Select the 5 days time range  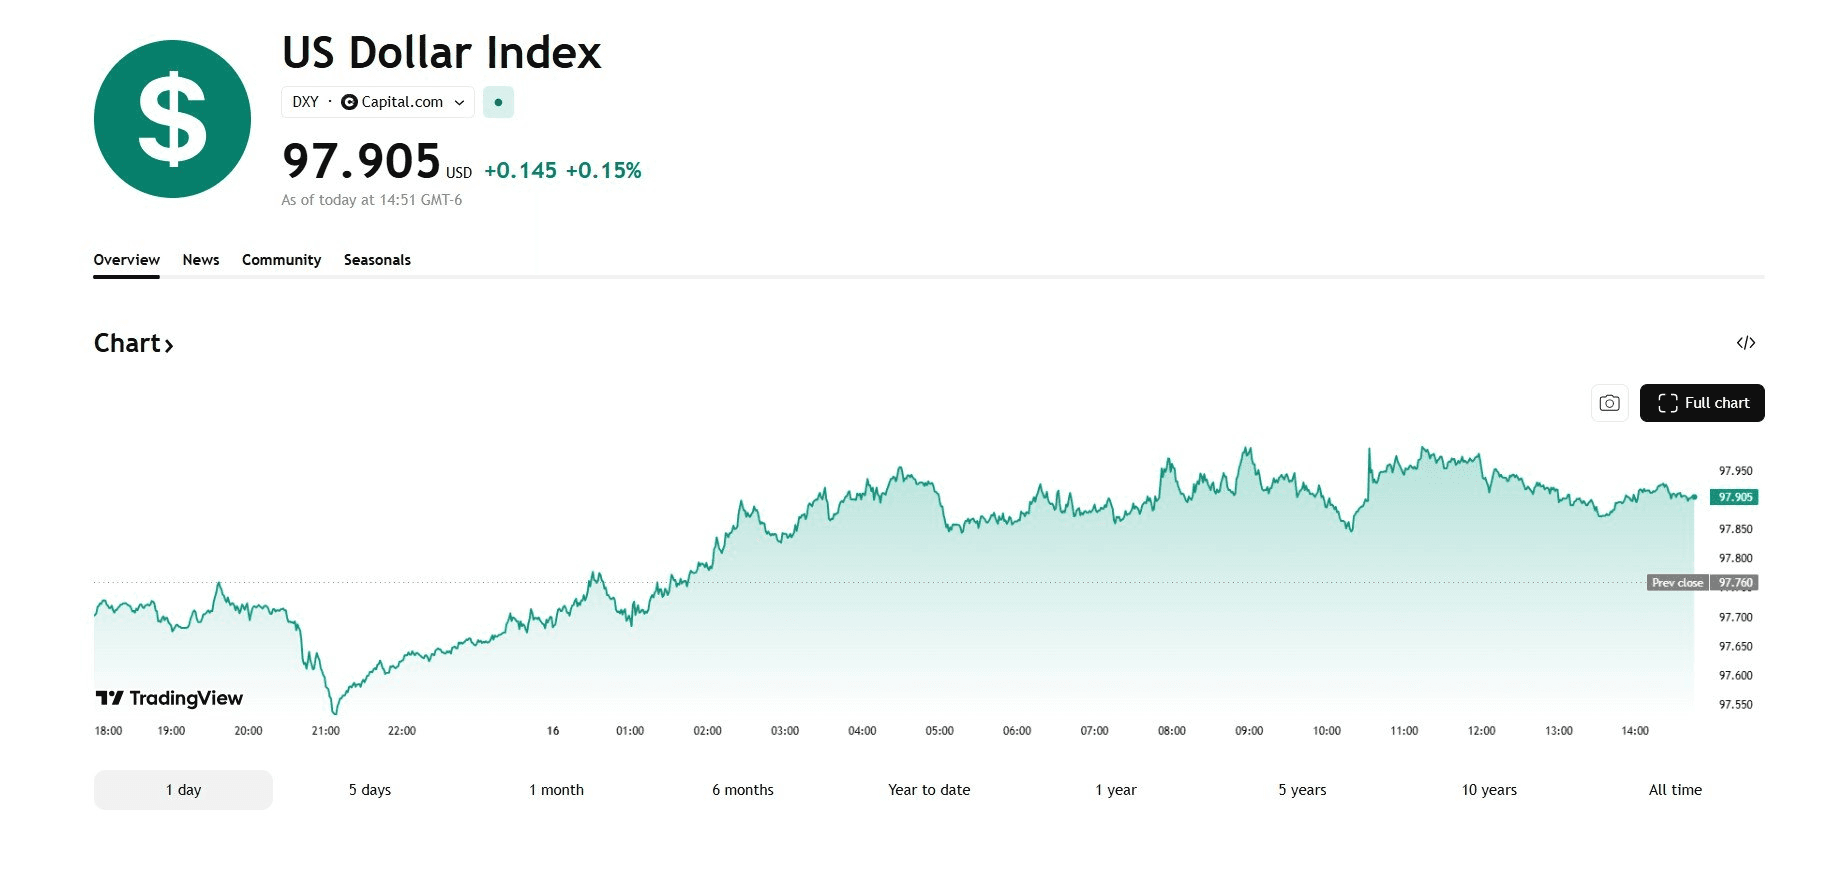click(370, 790)
